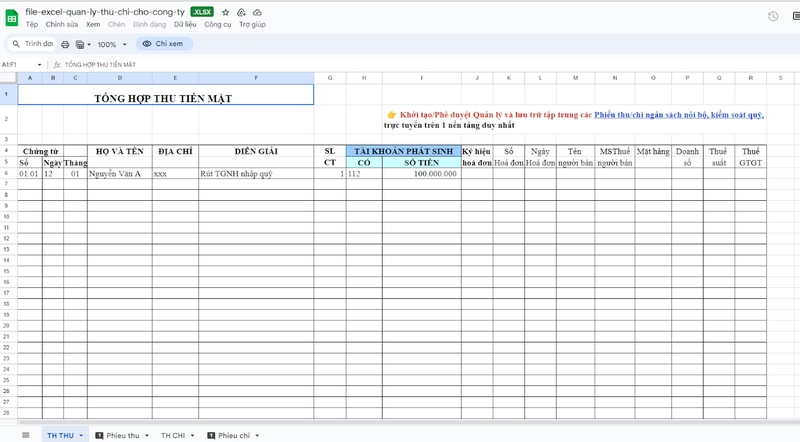
Task: Select column I header
Action: pyautogui.click(x=421, y=78)
